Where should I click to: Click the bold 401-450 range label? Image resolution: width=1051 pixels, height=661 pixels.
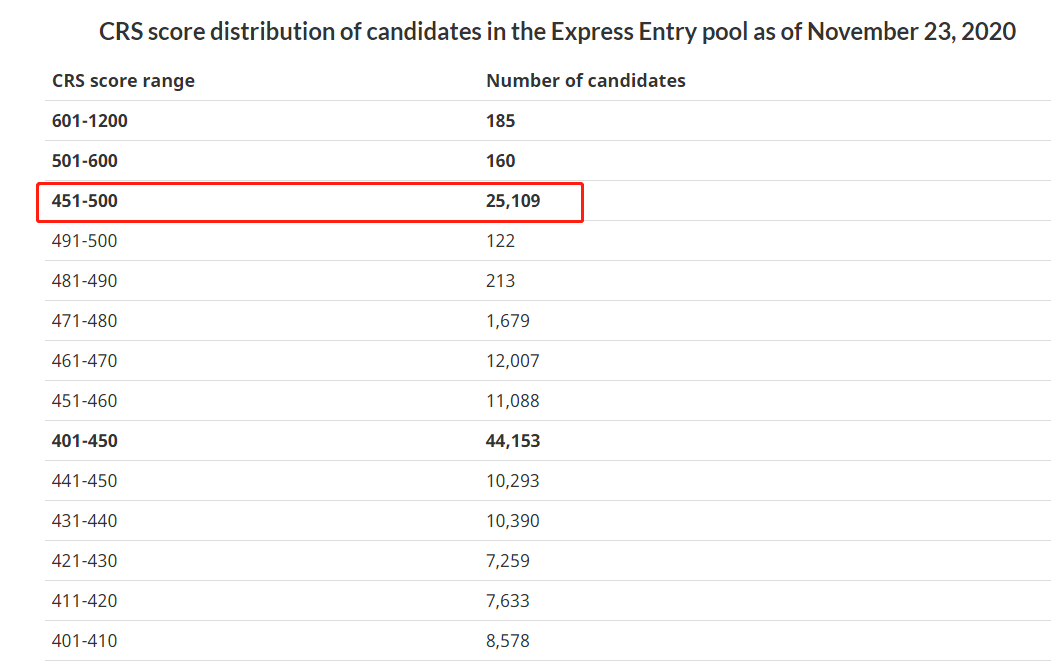point(84,441)
